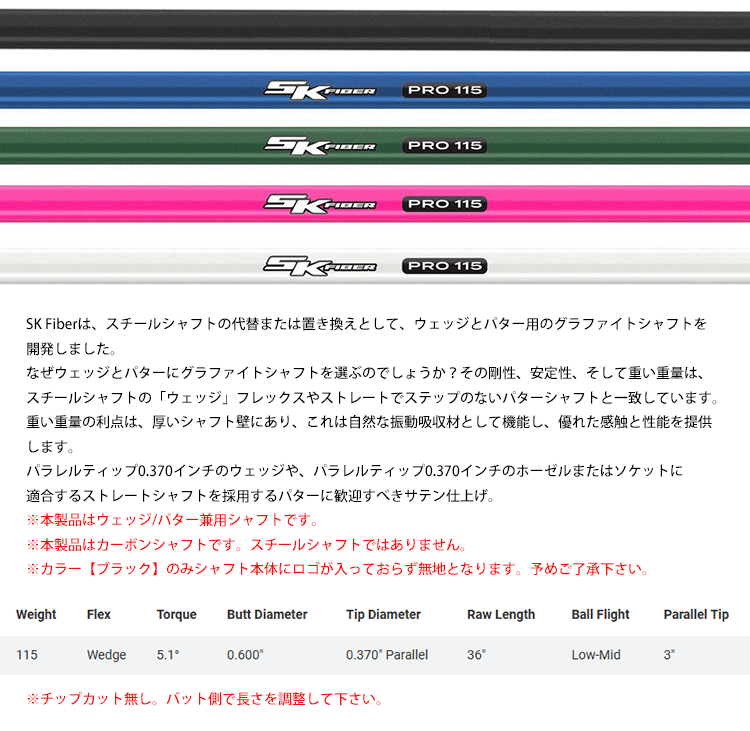Click the line starting なぜウェッジとパターに

click(366, 373)
